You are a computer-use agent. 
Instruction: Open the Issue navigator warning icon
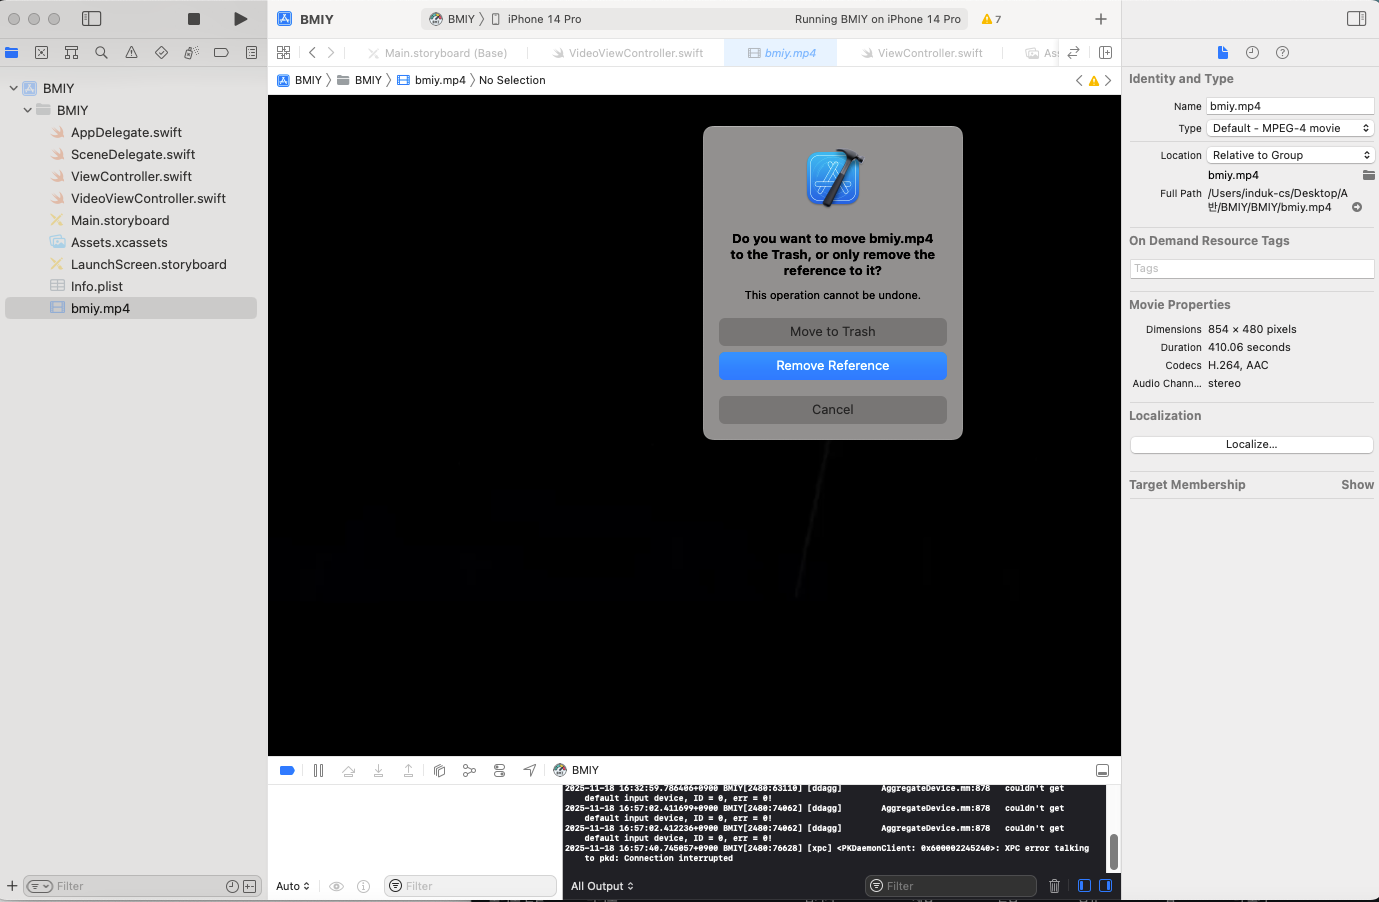(131, 53)
